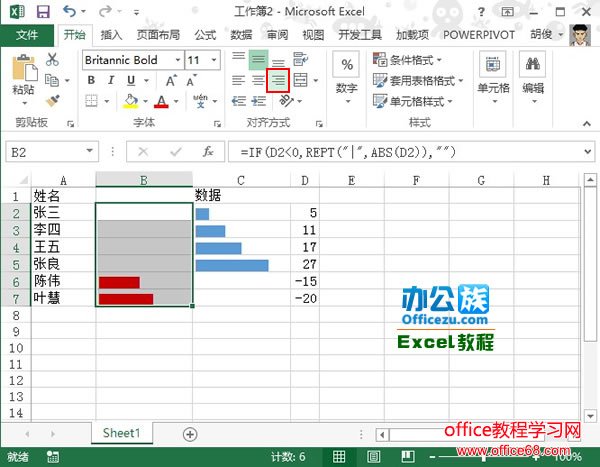Apply yellow fill color bucket
The image size is (600, 467).
click(130, 101)
